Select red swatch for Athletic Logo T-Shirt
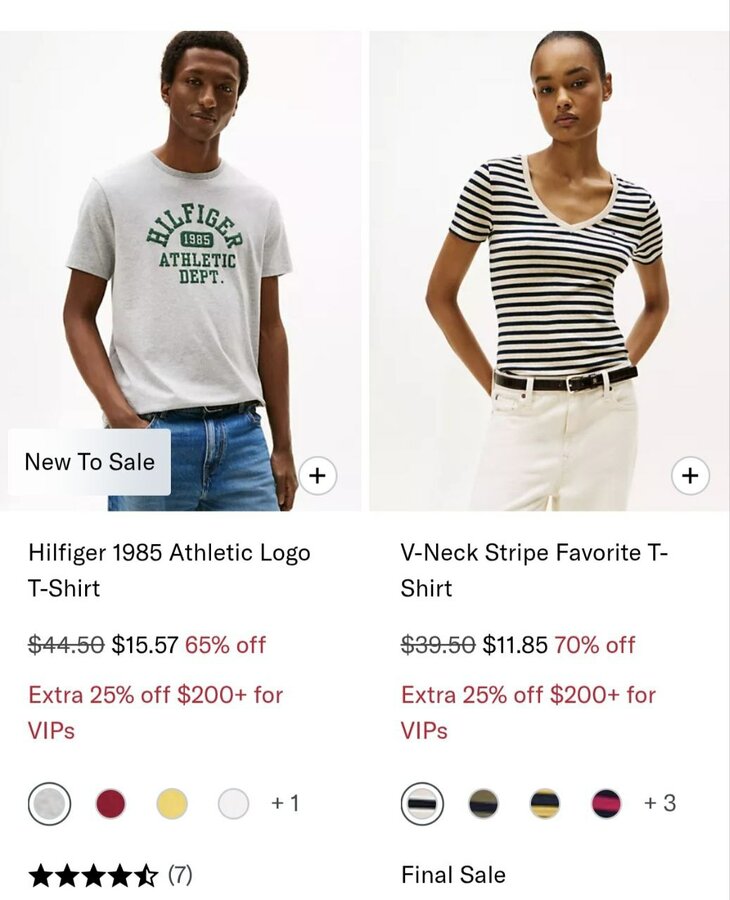Image resolution: width=730 pixels, height=900 pixels. 111,803
